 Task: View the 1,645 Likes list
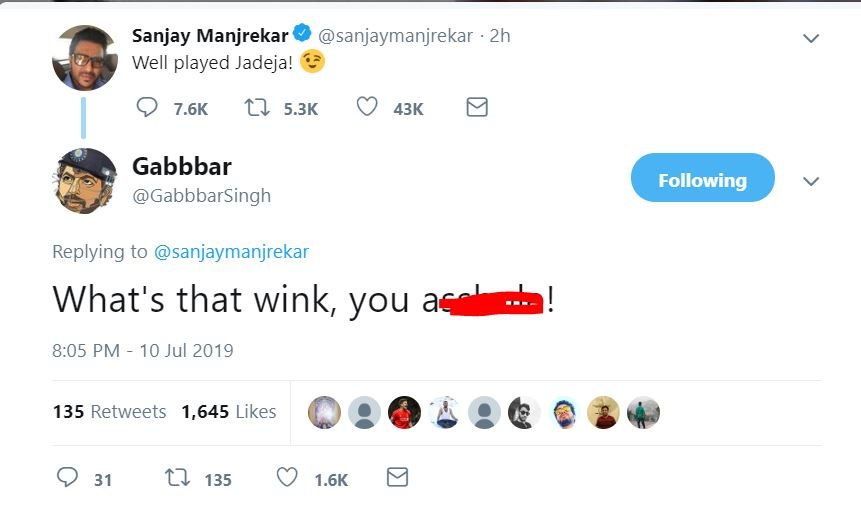point(228,412)
